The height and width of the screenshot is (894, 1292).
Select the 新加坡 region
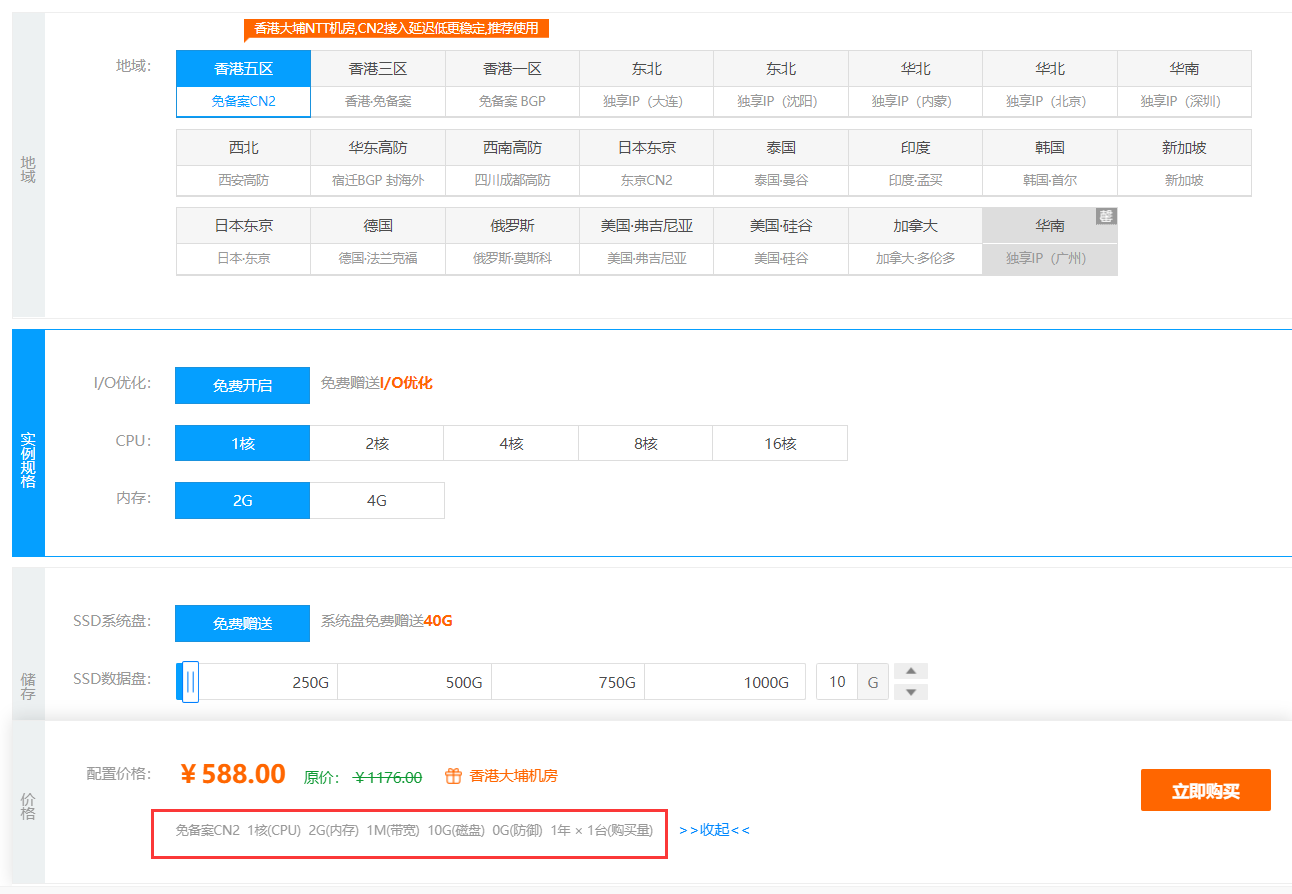(1184, 163)
